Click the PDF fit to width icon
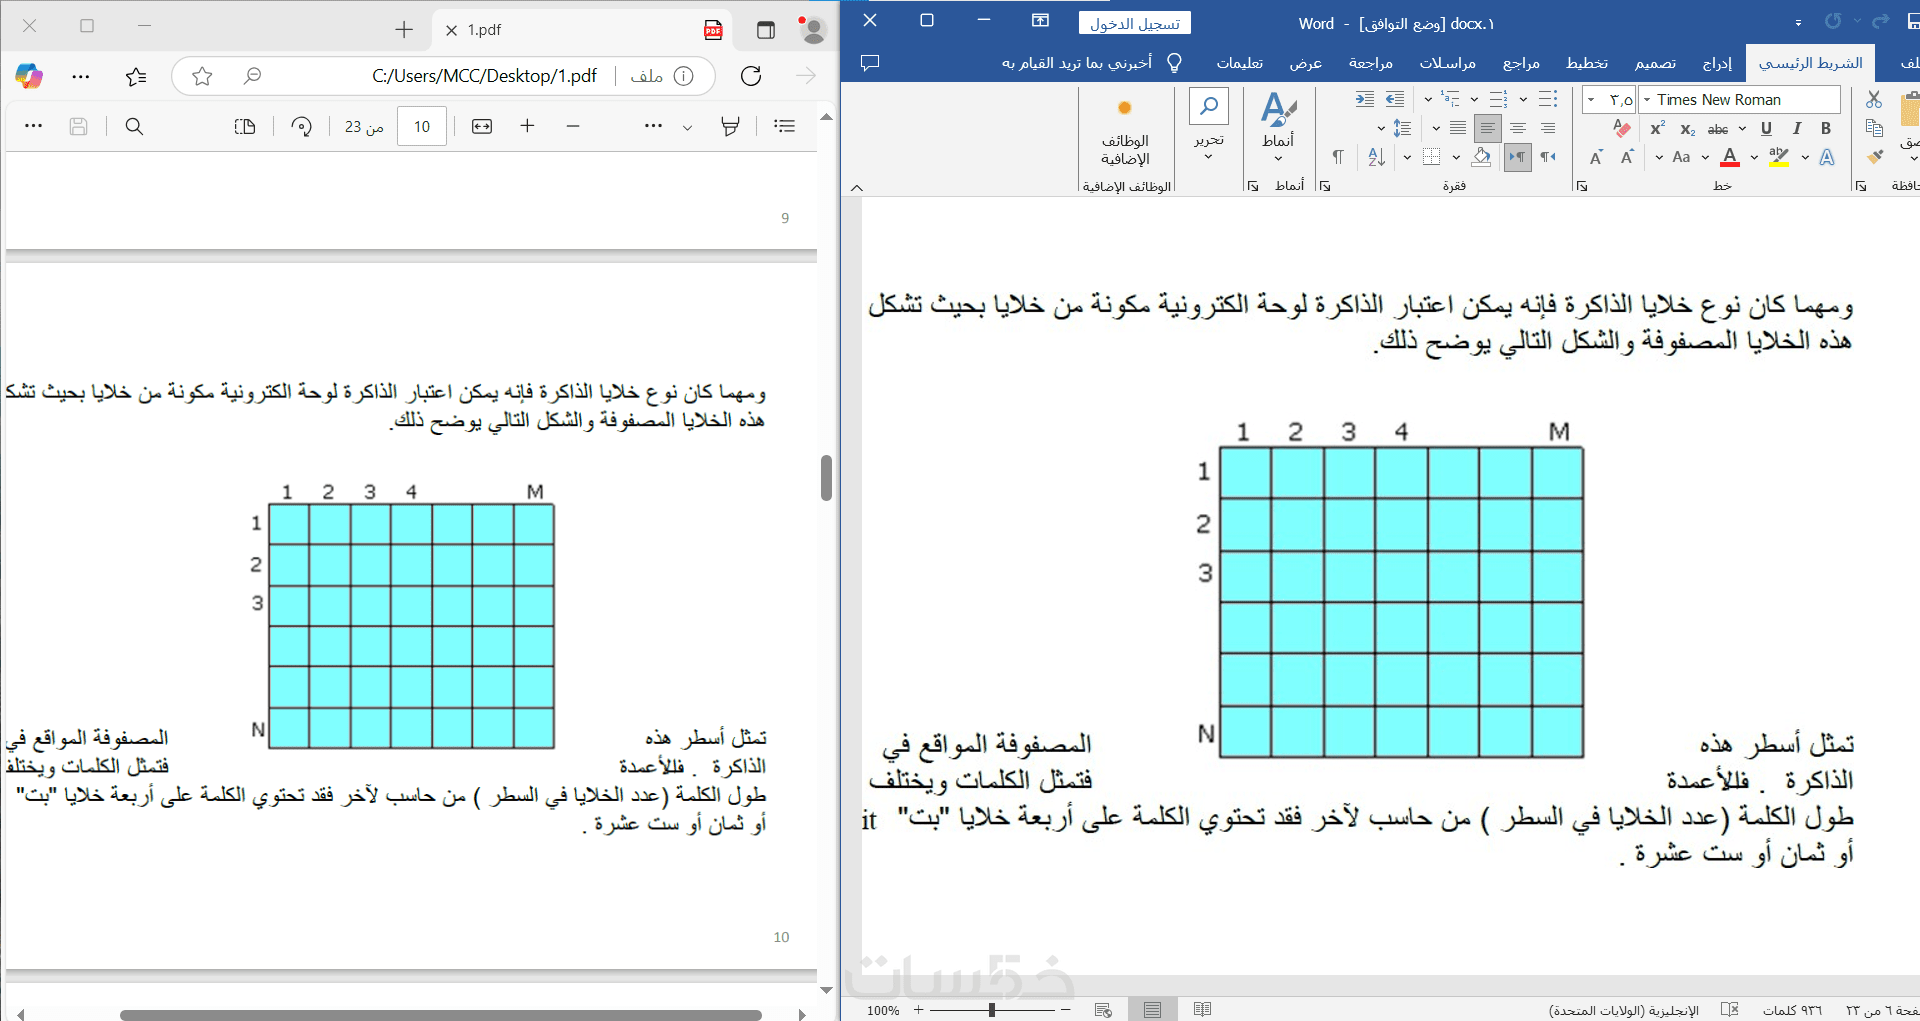Viewport: 1920px width, 1021px height. [482, 126]
